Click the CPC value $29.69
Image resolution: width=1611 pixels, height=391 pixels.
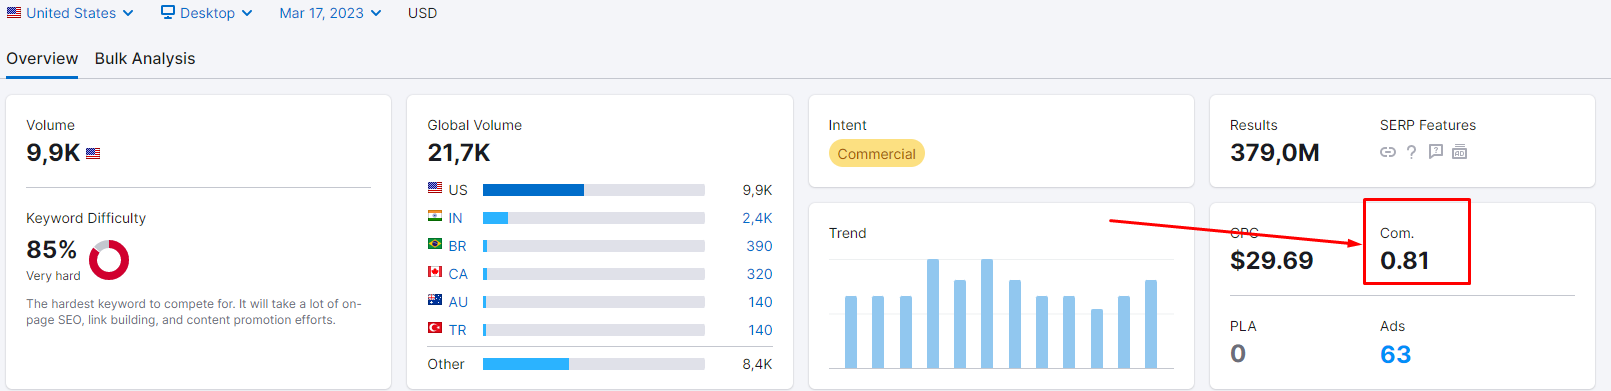point(1271,260)
